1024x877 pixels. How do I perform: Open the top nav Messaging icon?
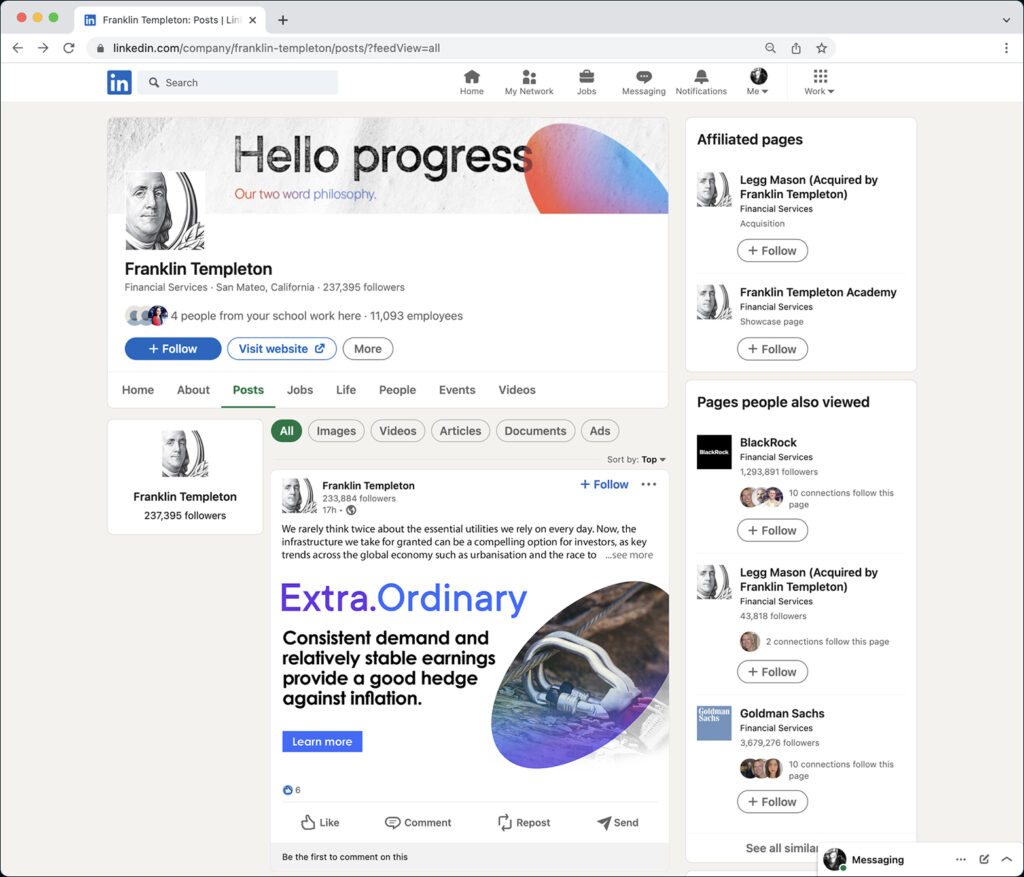643,82
